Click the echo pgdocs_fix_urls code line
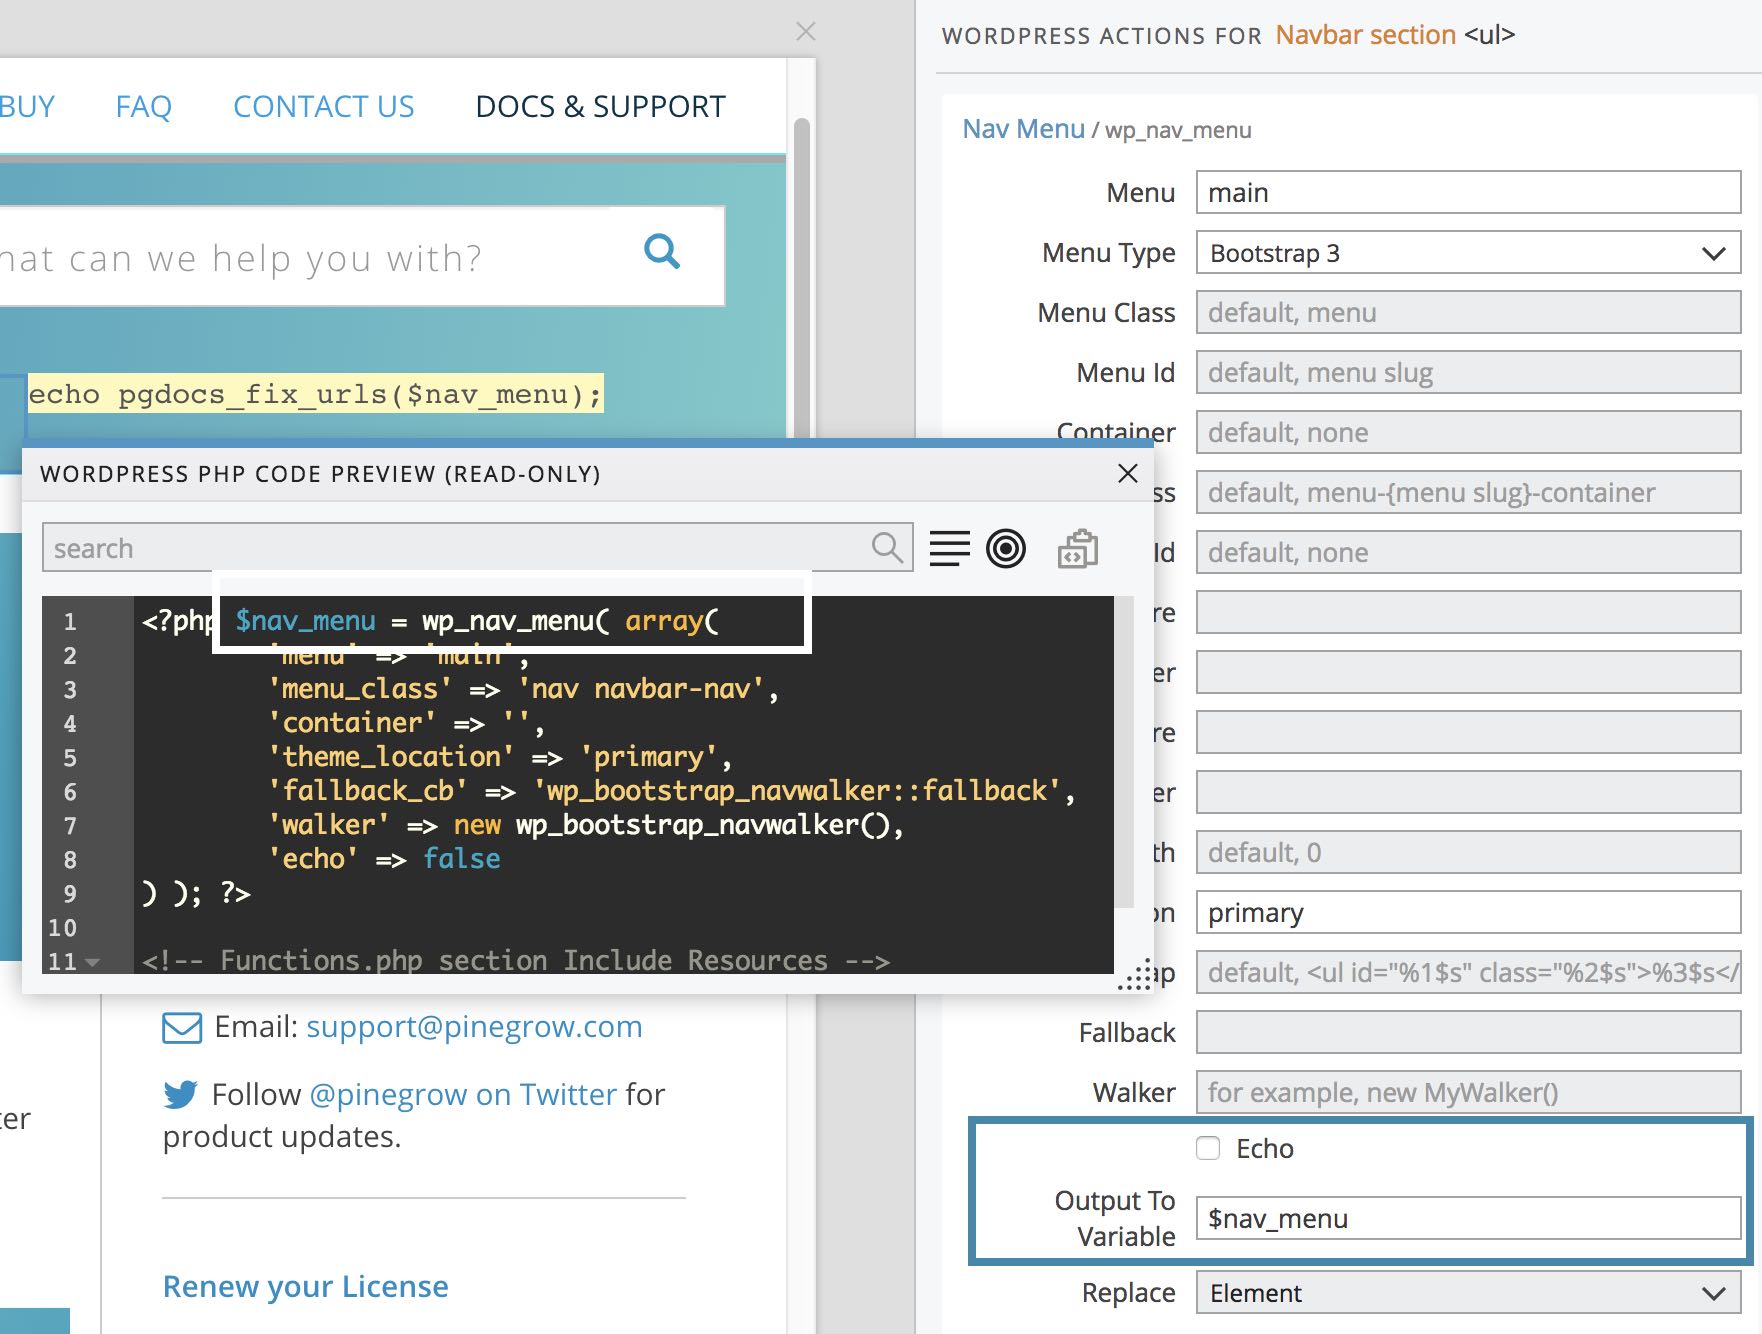This screenshot has height=1334, width=1762. (x=315, y=394)
